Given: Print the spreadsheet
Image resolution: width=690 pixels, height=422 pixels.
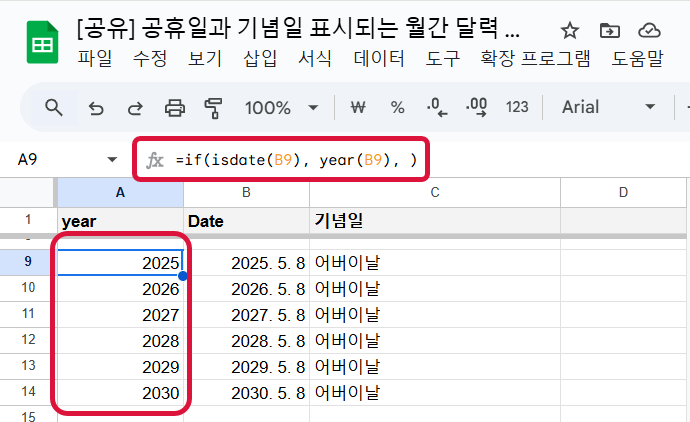Looking at the screenshot, I should (175, 107).
